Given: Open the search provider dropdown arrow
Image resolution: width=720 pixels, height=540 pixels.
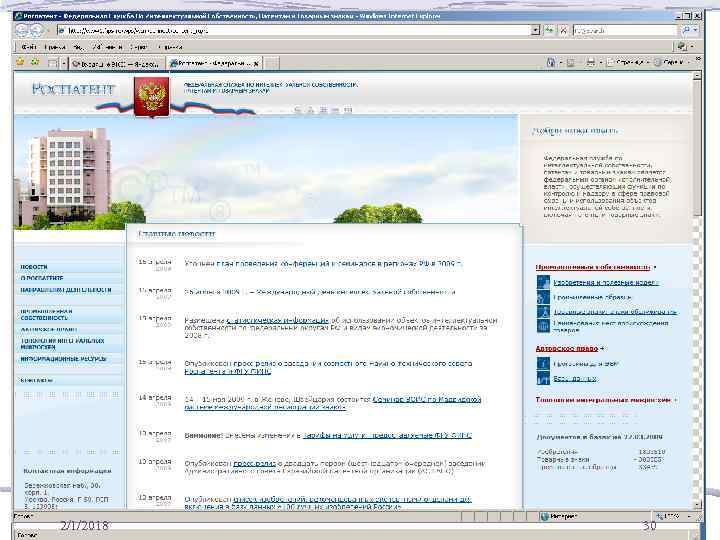Looking at the screenshot, I should tap(695, 30).
